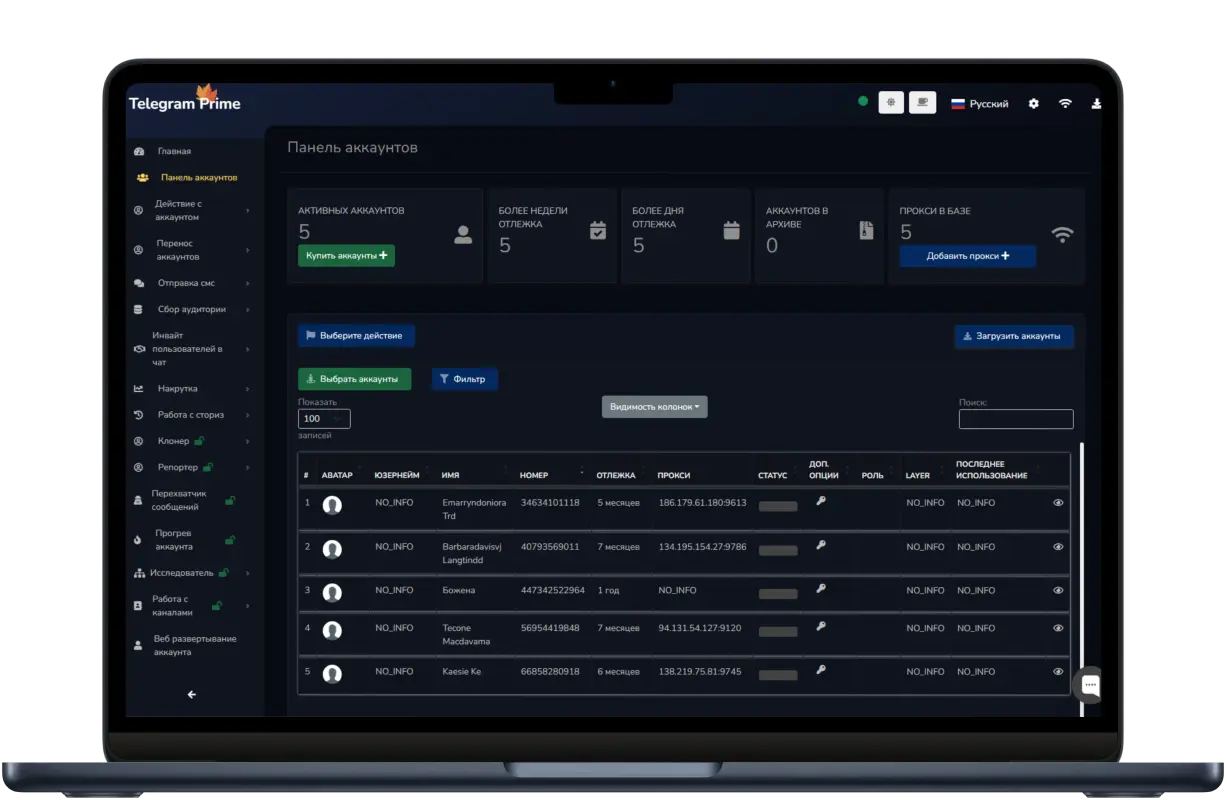1227x800 pixels.
Task: Select proxy 94.131.54.127:9120
Action: pyautogui.click(x=700, y=629)
